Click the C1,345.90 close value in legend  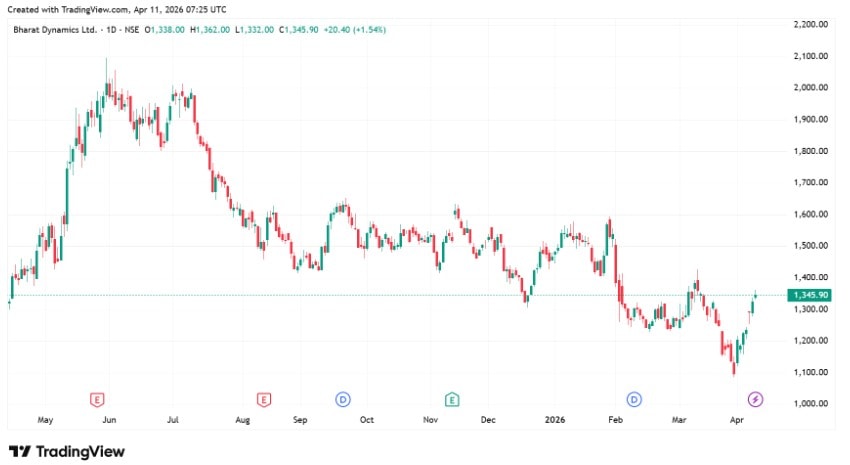pyautogui.click(x=297, y=30)
